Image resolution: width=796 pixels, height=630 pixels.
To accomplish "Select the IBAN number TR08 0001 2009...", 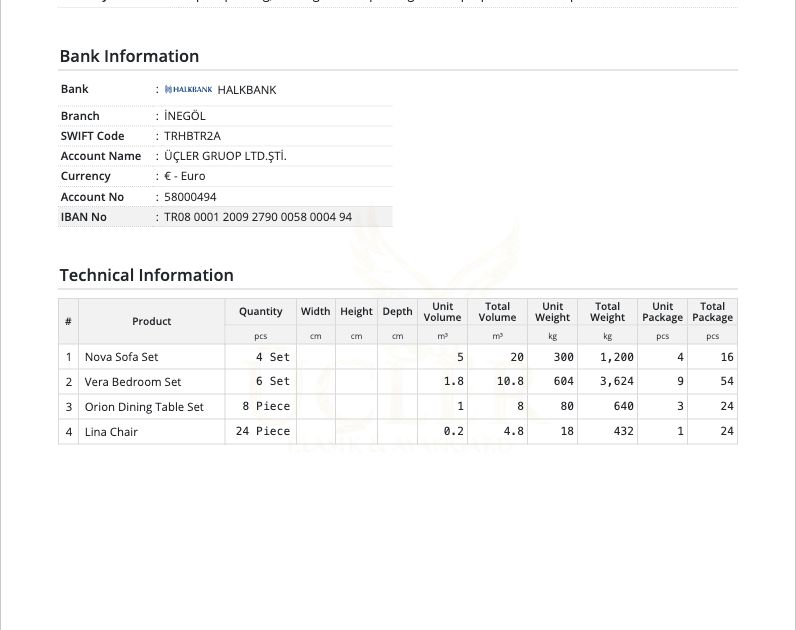I will point(258,217).
